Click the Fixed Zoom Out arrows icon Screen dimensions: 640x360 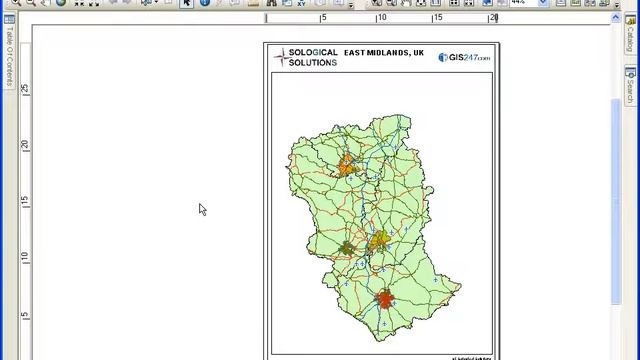pyautogui.click(x=94, y=2)
